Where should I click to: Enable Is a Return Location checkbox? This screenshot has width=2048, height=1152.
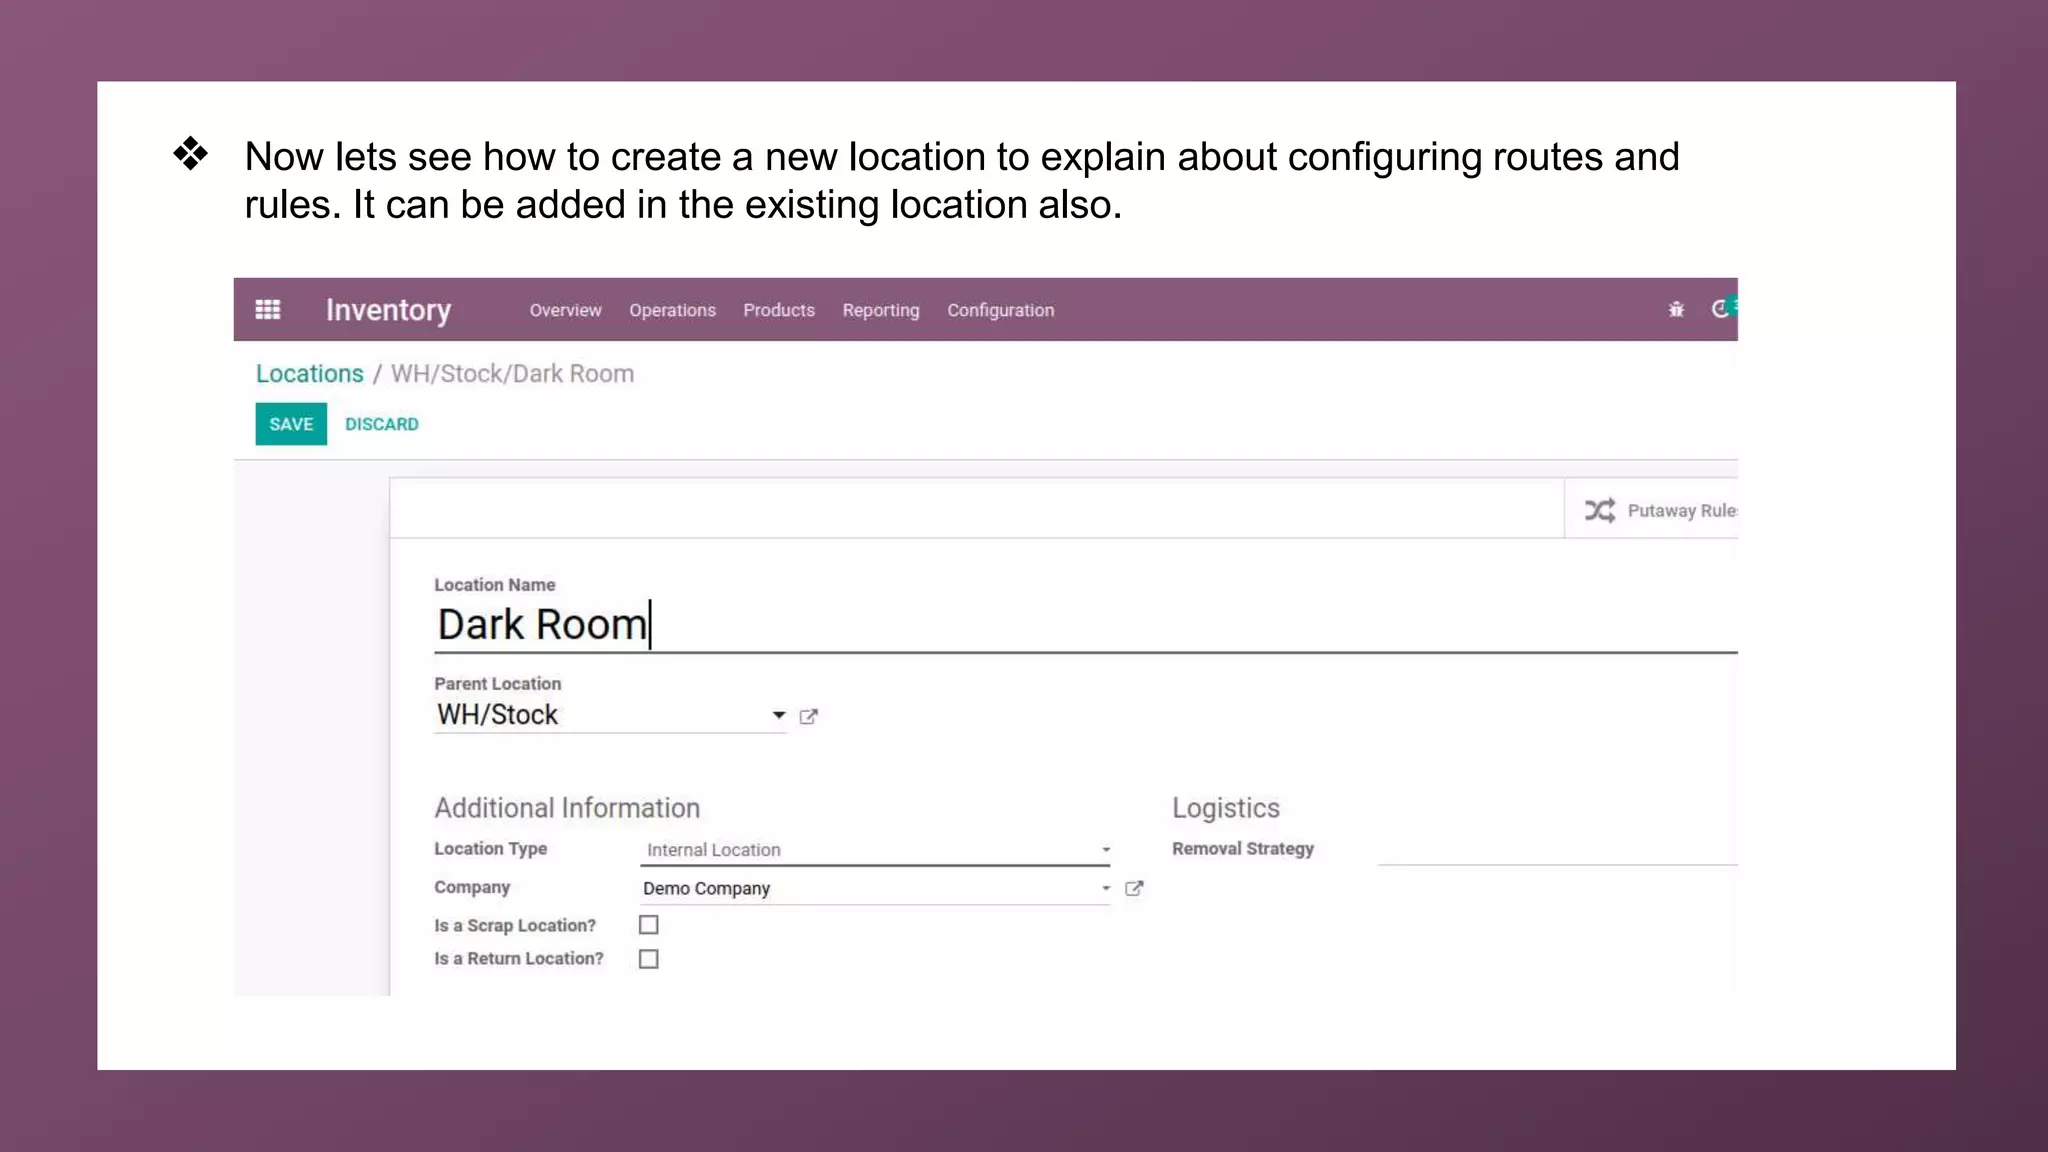pos(649,959)
